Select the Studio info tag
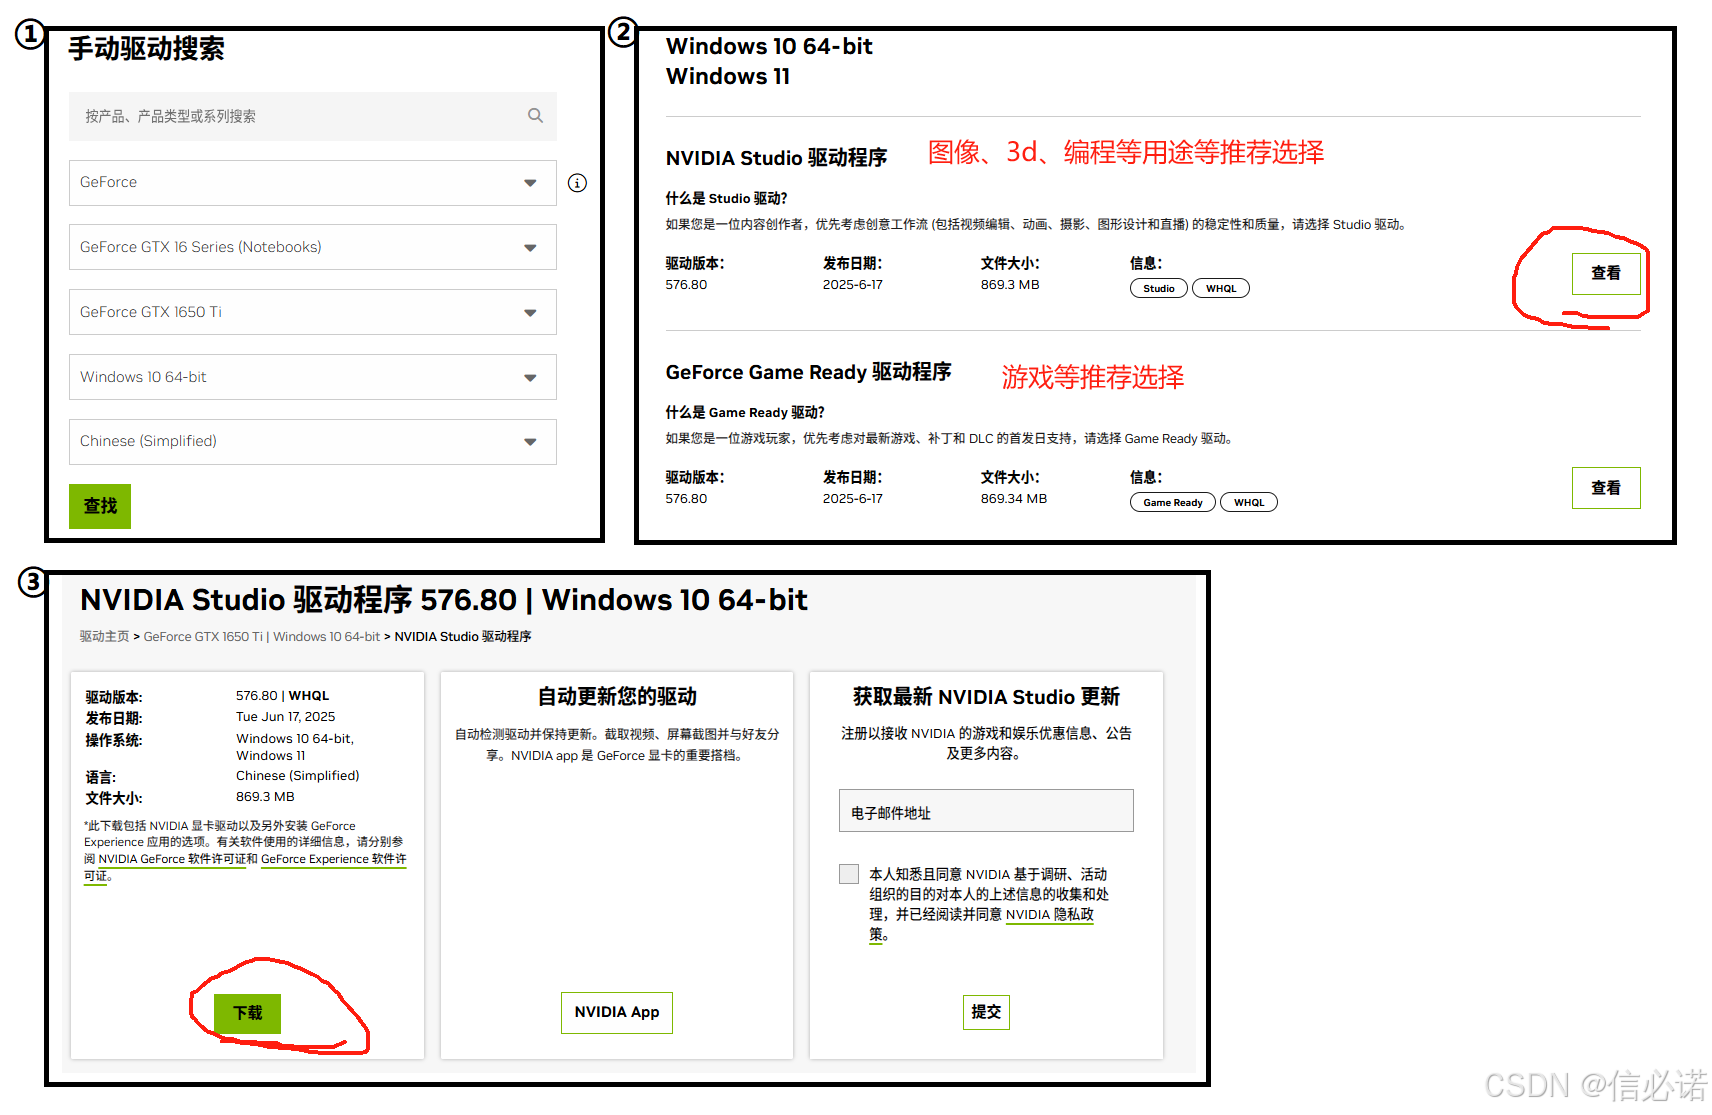This screenshot has height=1115, width=1712. [1159, 288]
